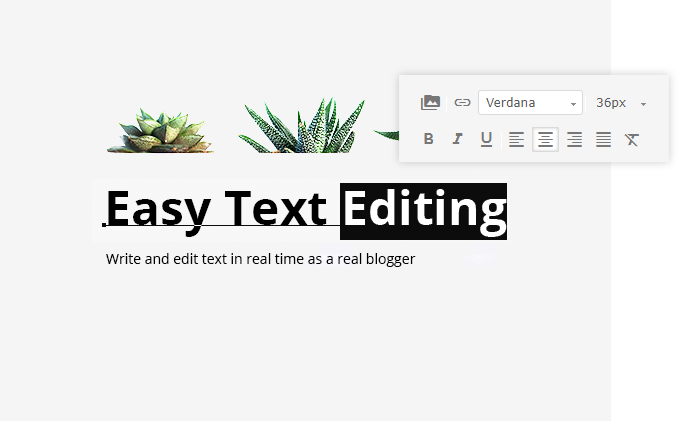
Task: Click the subtitle about real blogger
Action: [260, 259]
